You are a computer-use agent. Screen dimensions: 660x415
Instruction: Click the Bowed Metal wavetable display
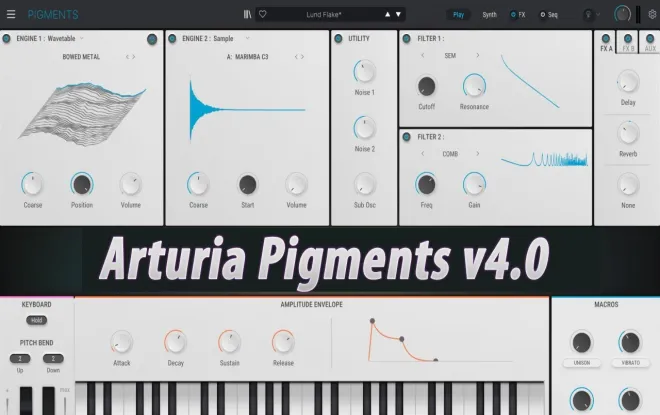pos(82,114)
